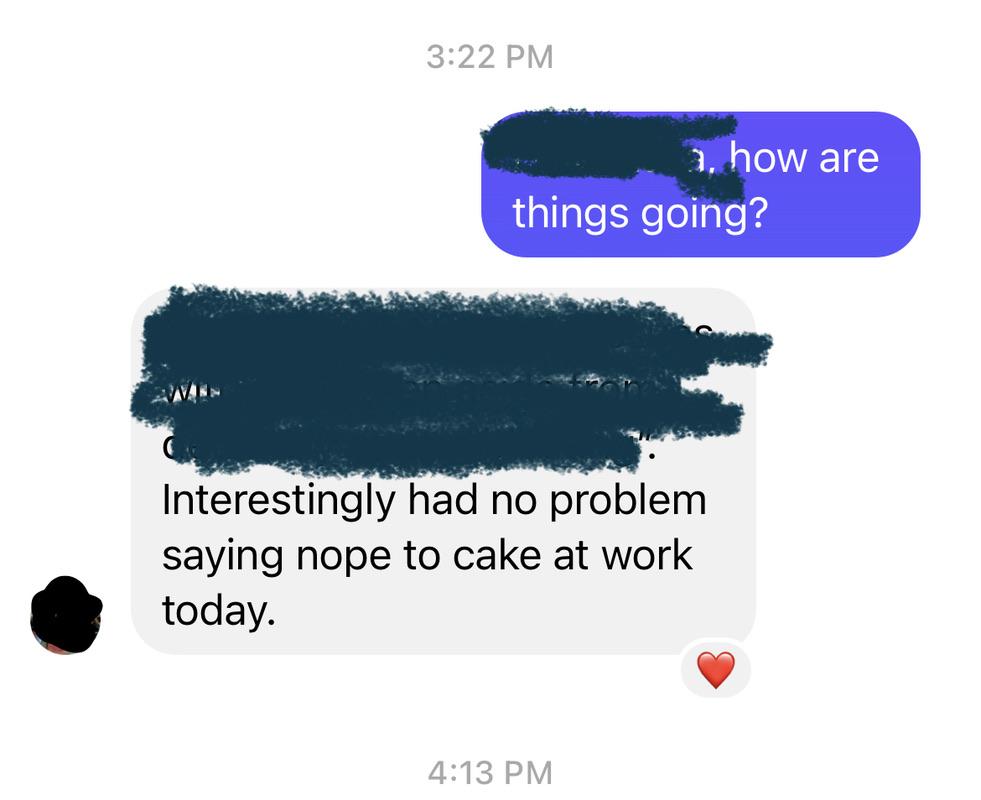
Task: Select the 3:22 PM timestamp
Action: click(490, 57)
